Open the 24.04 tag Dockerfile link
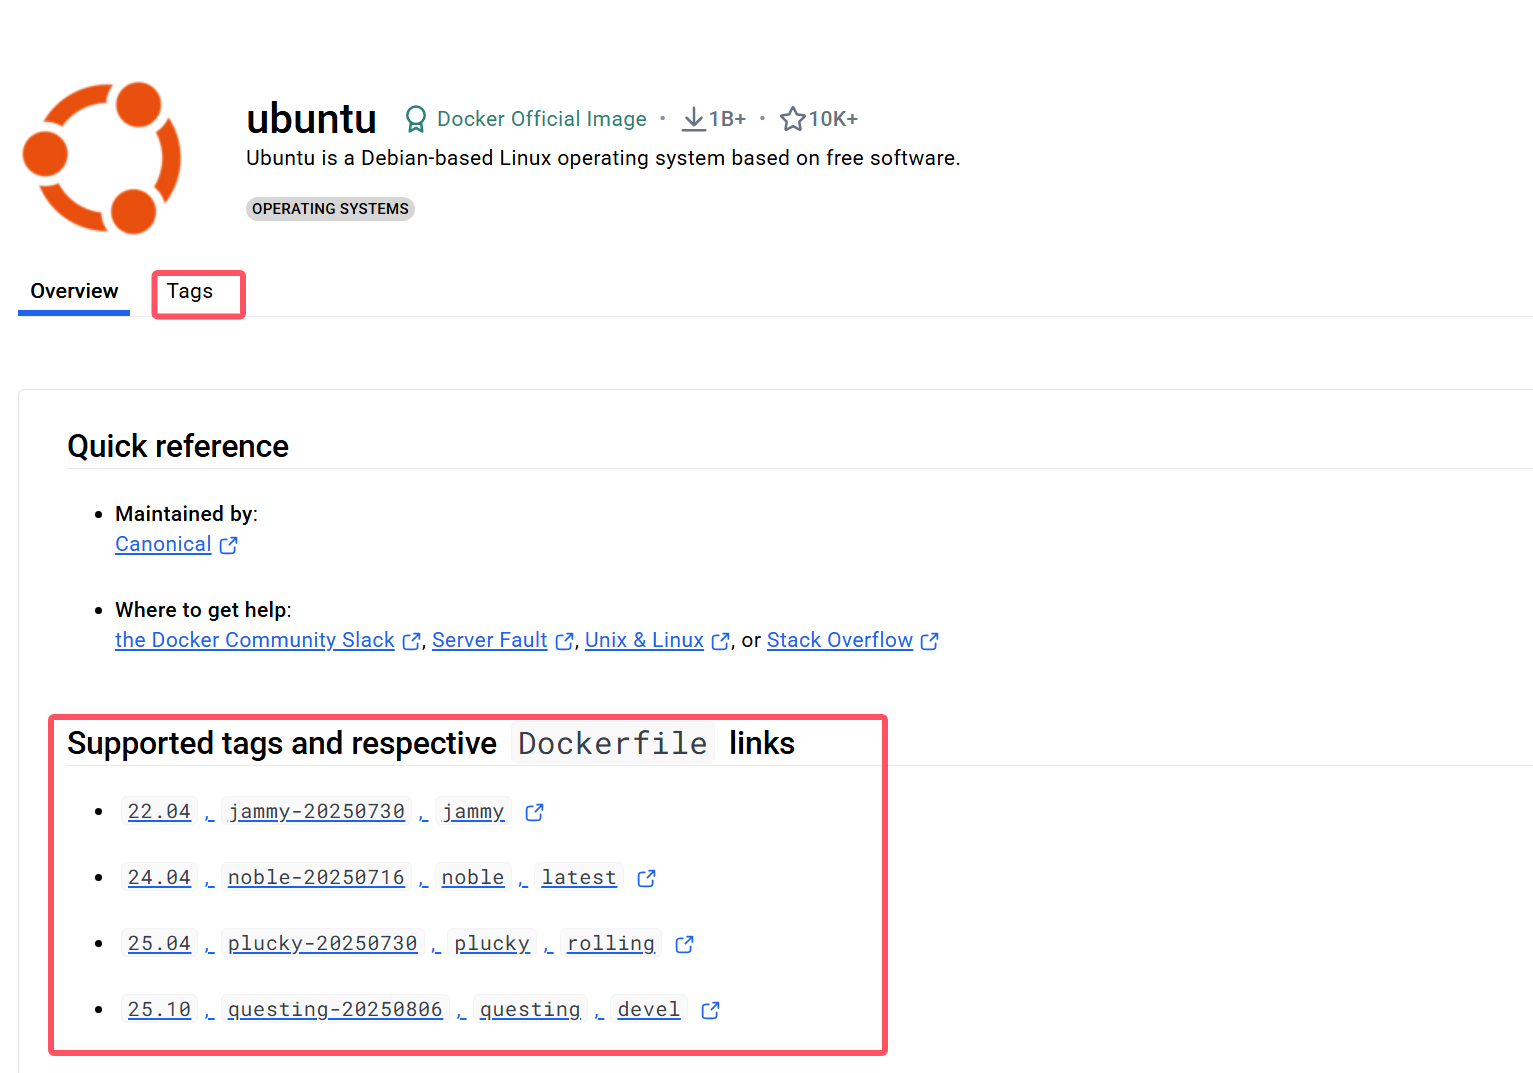Viewport: 1533px width, 1073px height. point(159,878)
